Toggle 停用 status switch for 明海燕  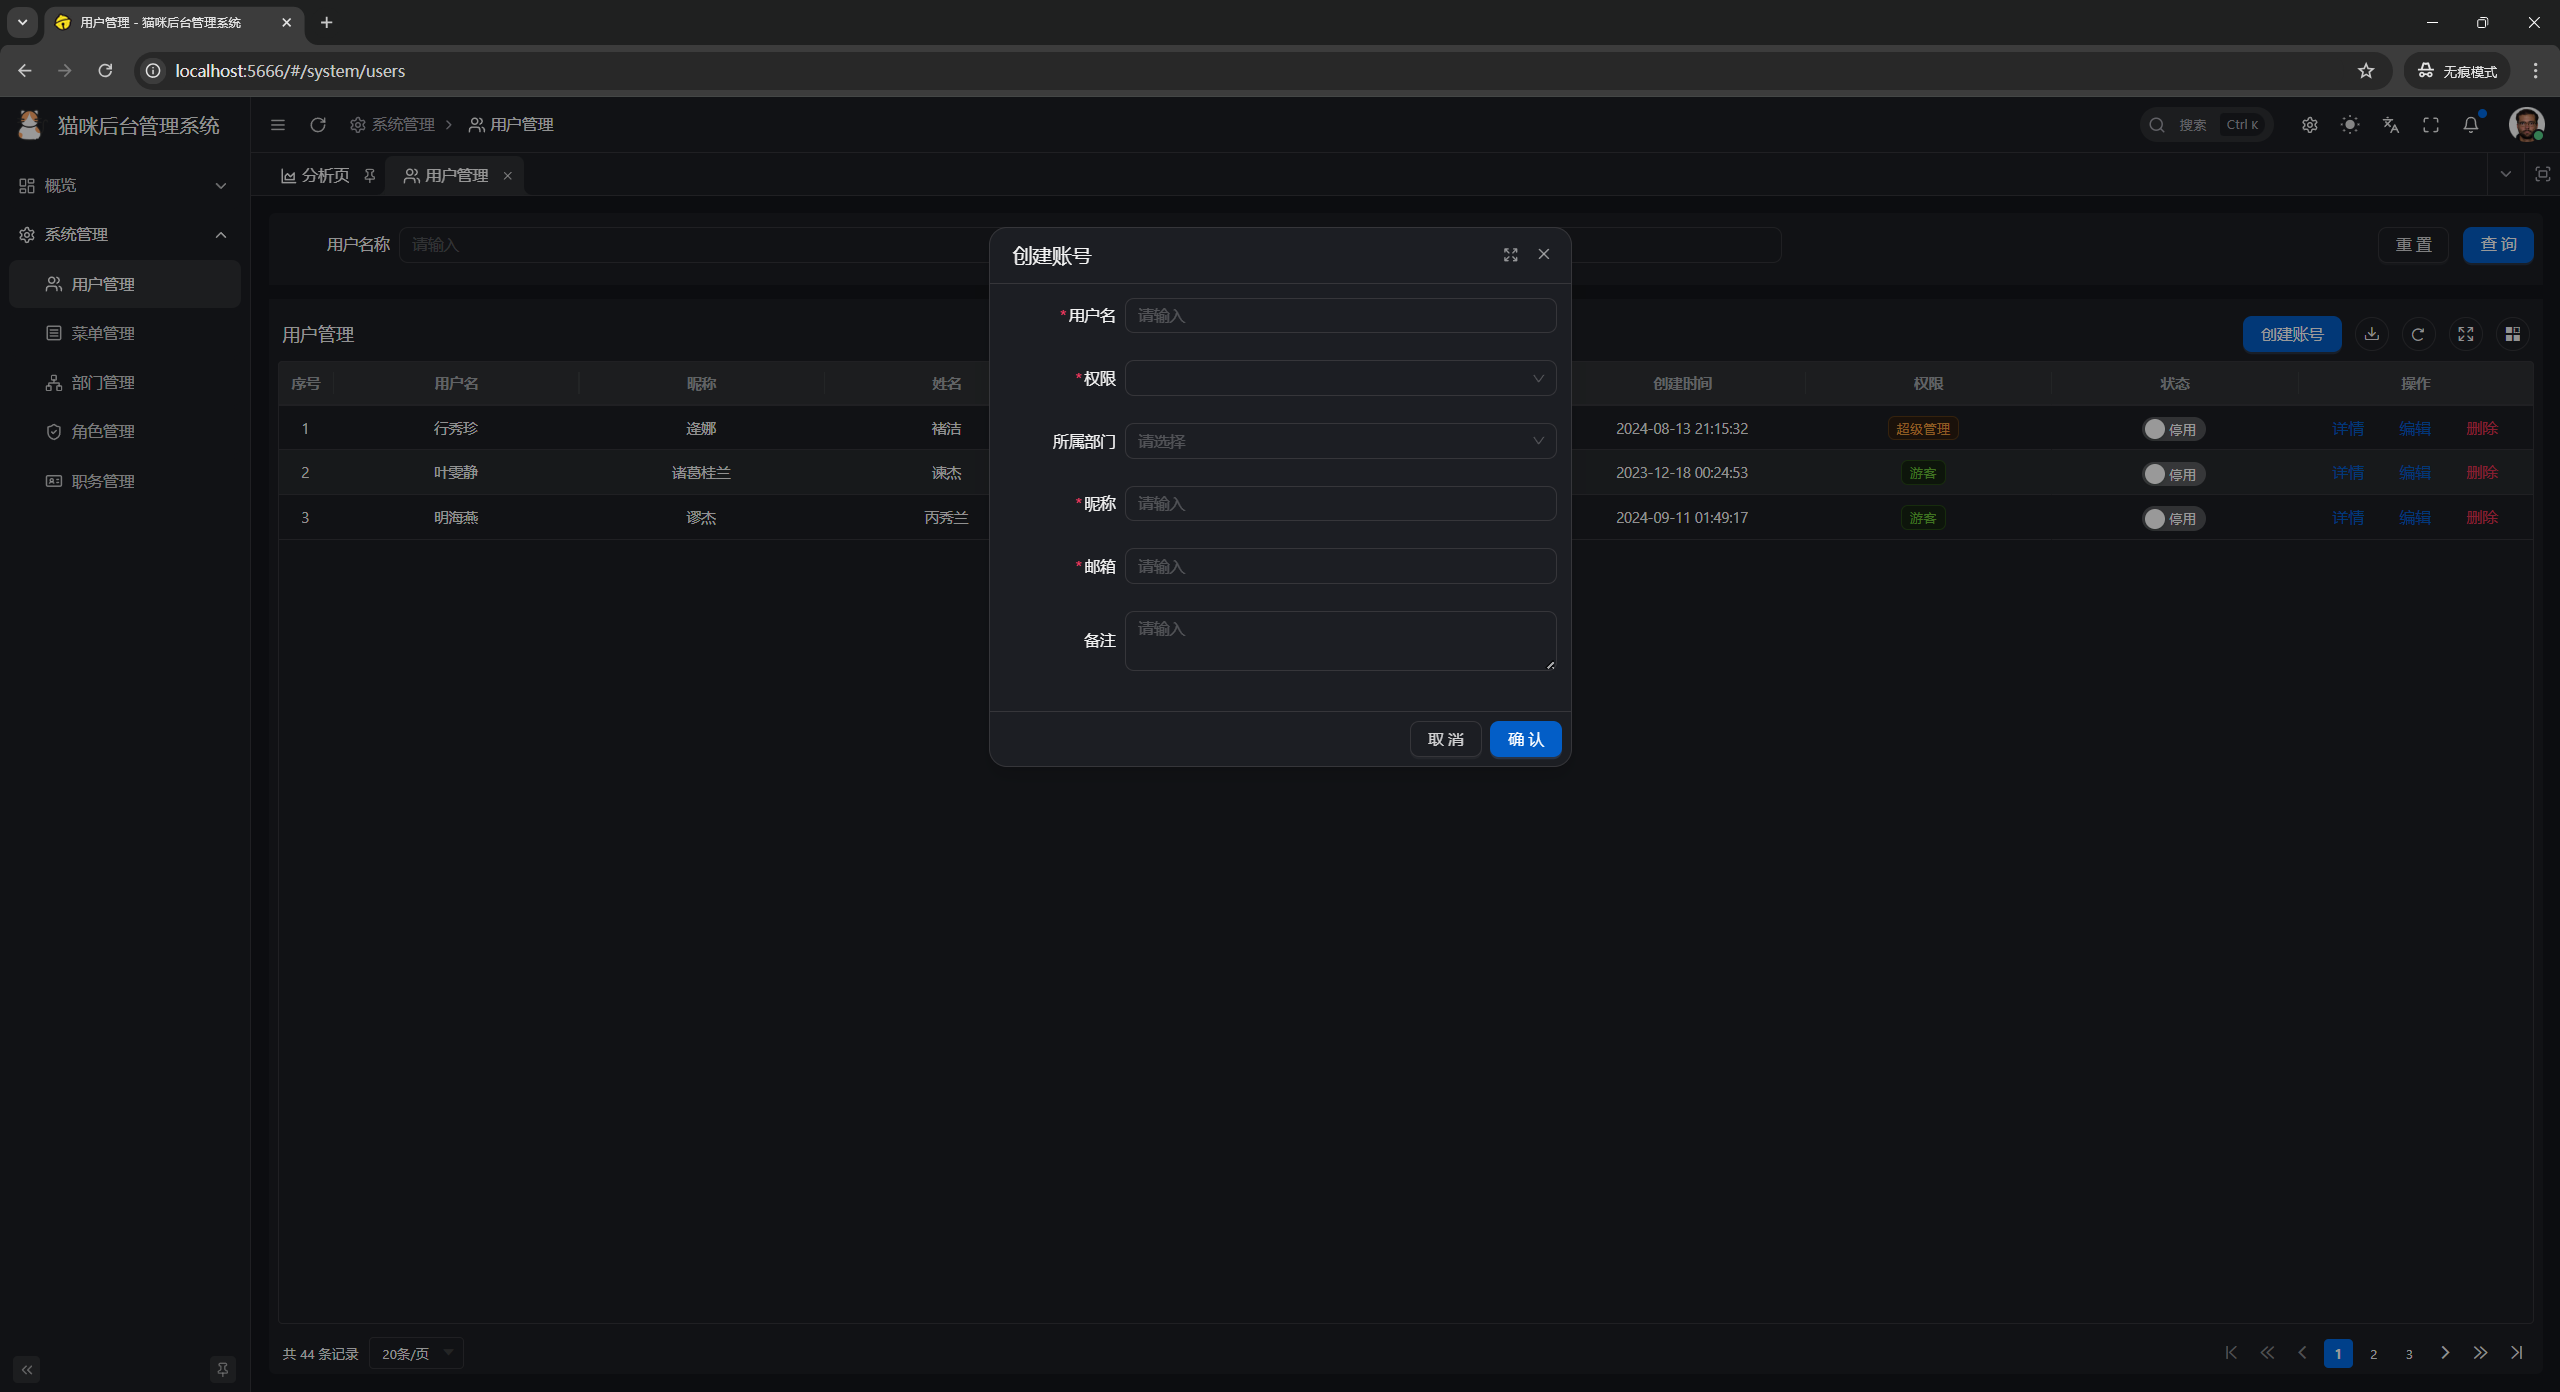pyautogui.click(x=2172, y=518)
